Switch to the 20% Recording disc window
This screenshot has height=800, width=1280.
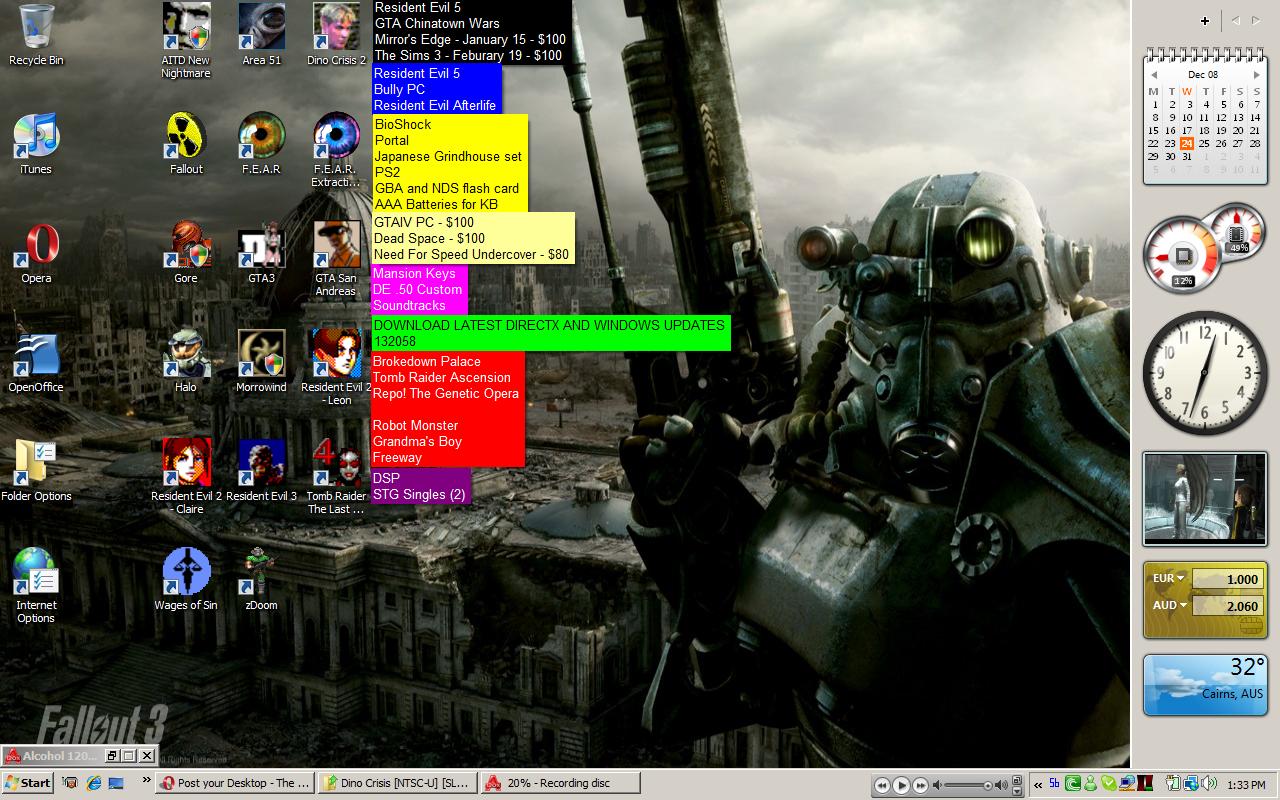tap(558, 783)
